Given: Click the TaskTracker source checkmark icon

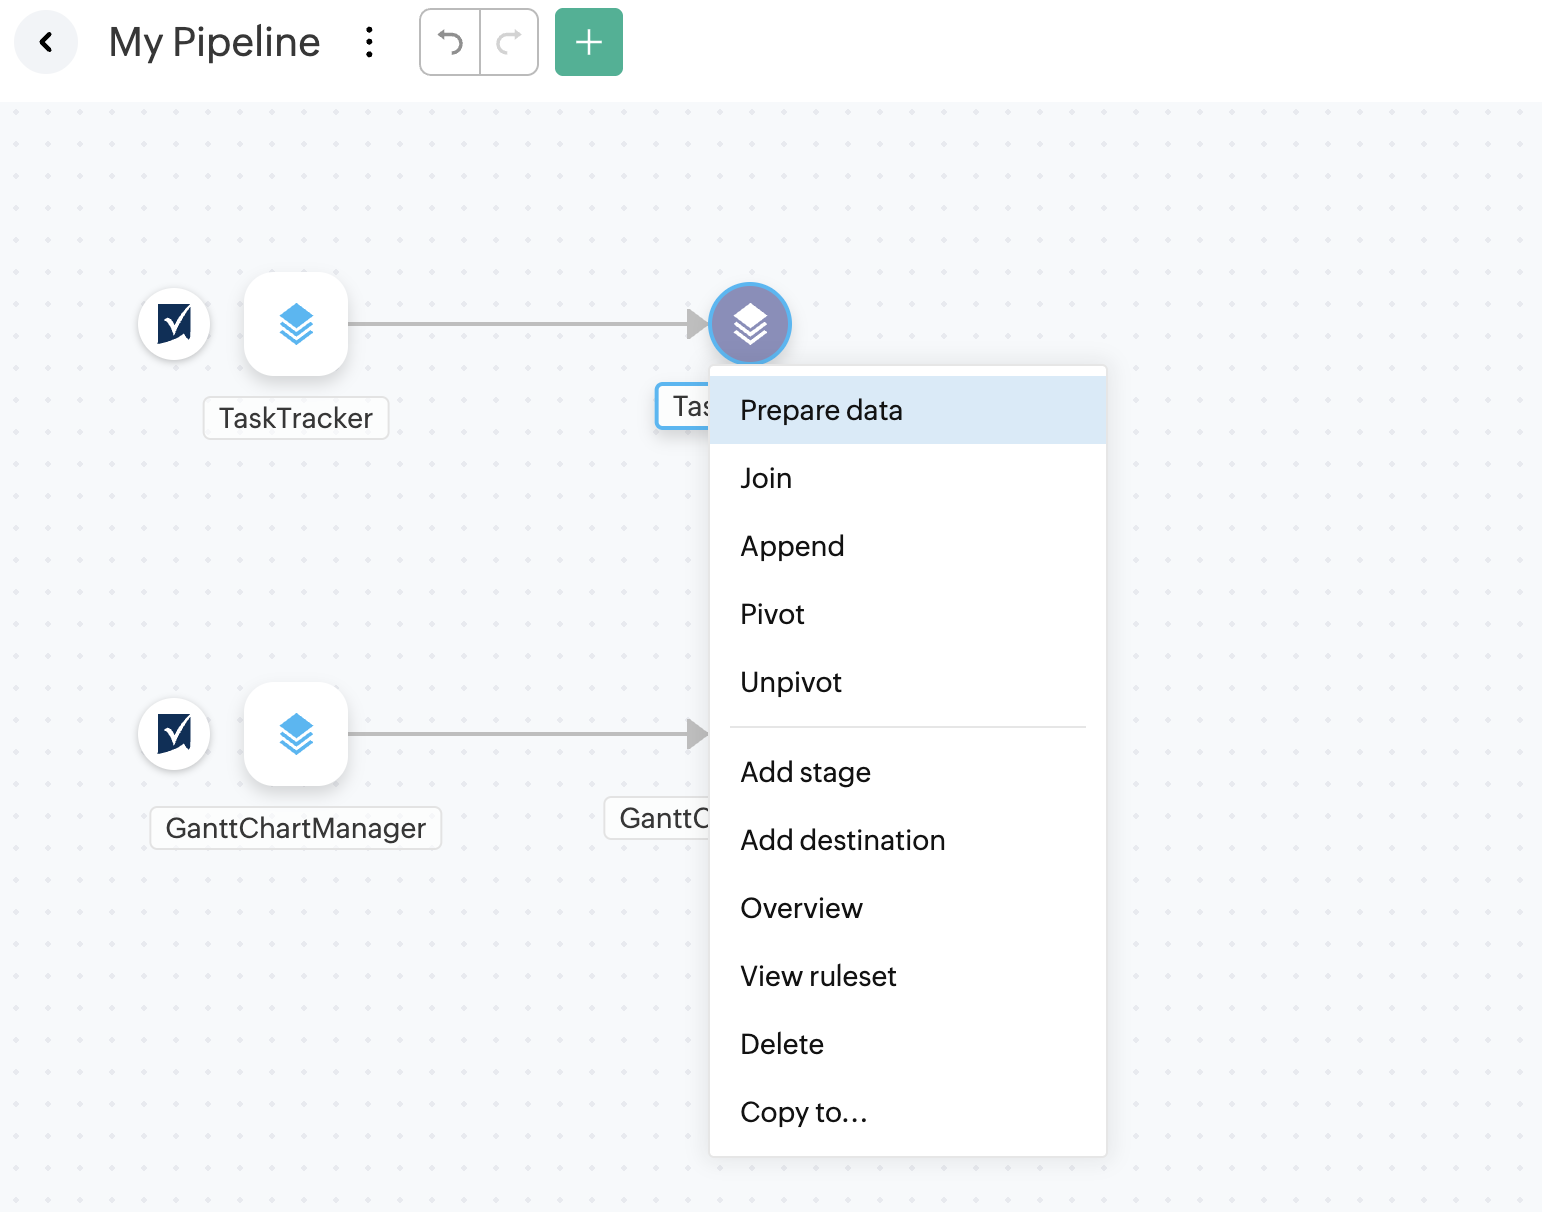Looking at the screenshot, I should click(175, 323).
